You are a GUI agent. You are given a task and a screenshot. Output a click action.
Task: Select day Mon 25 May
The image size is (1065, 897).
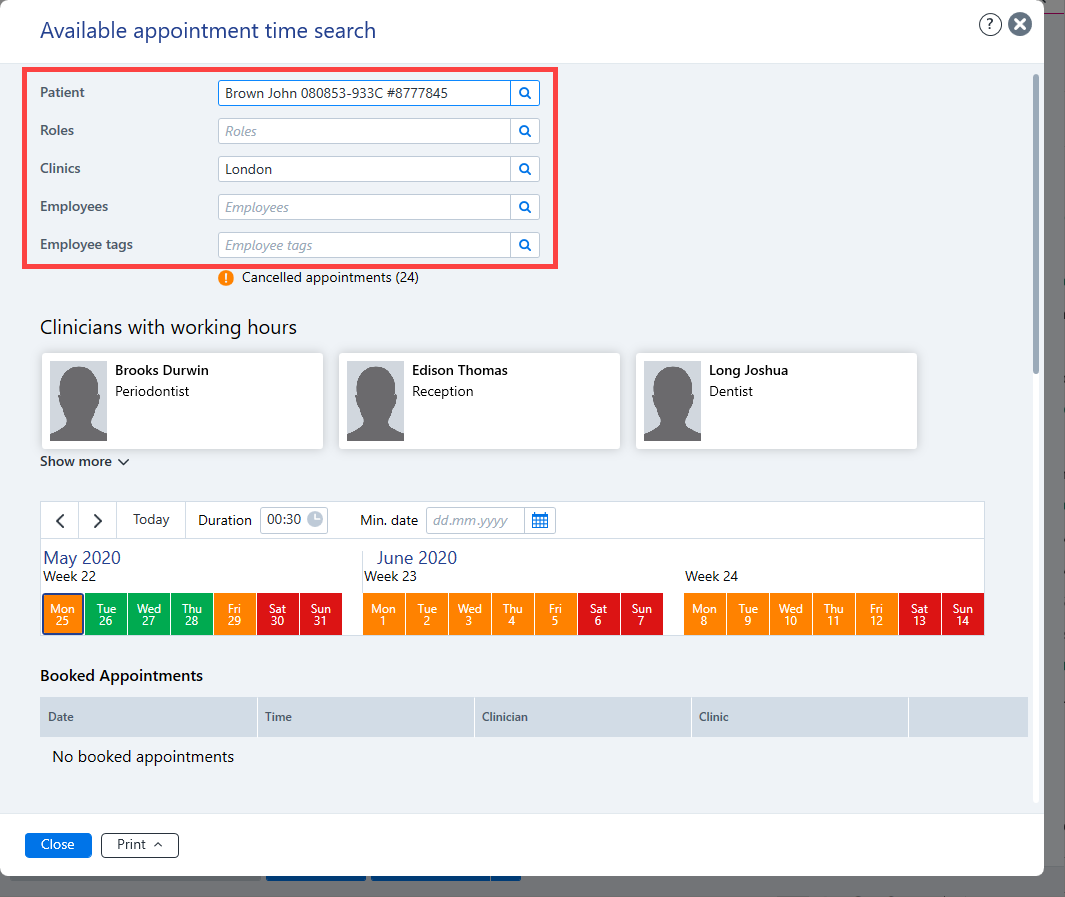pyautogui.click(x=62, y=615)
